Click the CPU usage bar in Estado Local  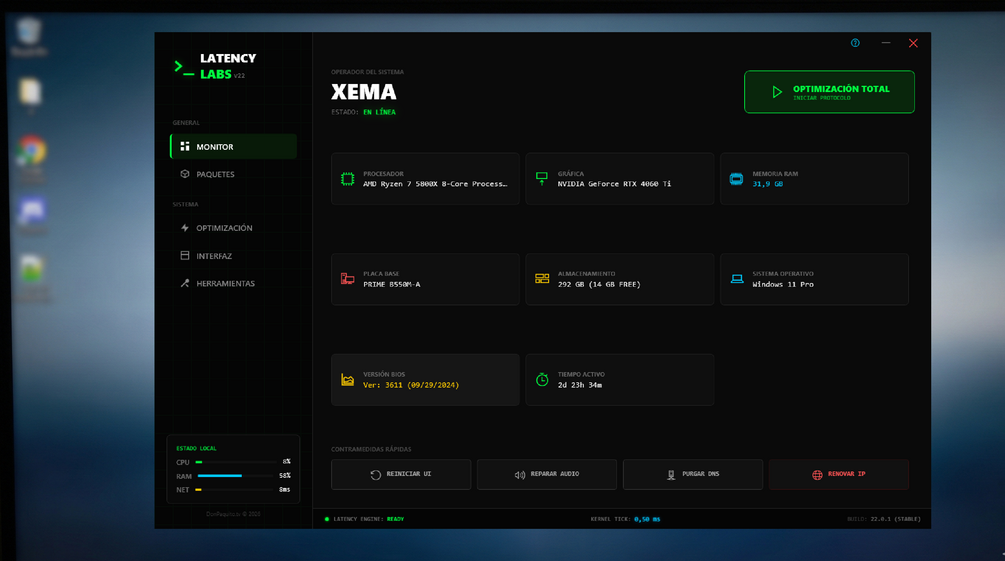(x=235, y=462)
